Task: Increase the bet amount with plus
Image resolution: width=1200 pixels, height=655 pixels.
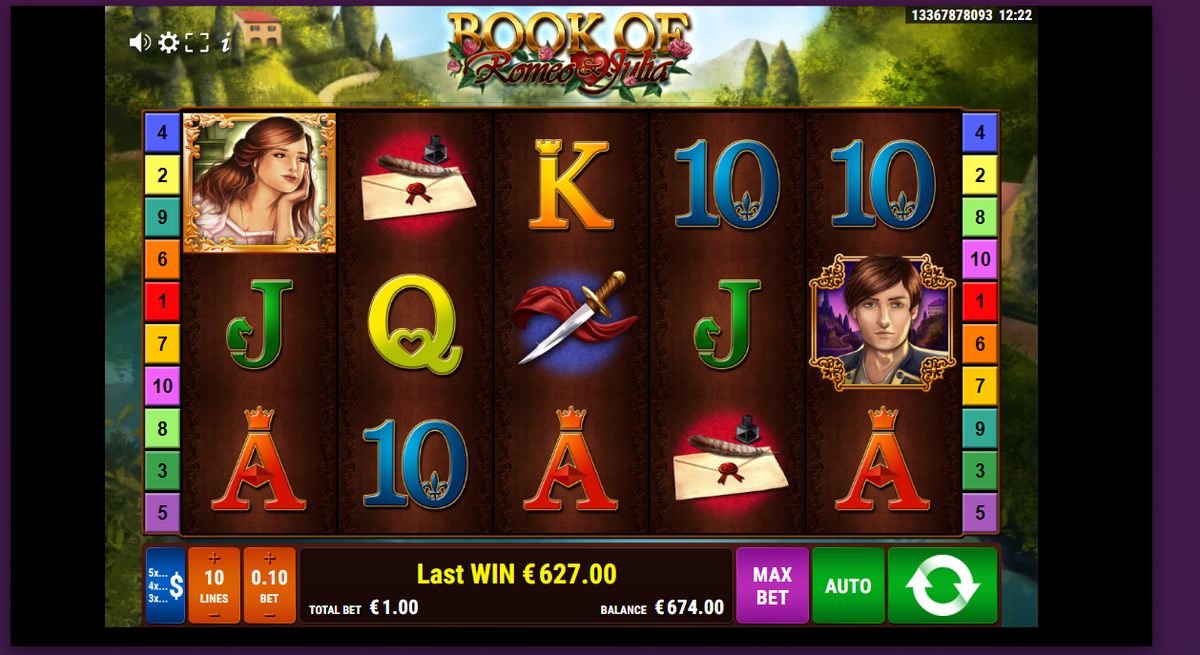Action: [x=269, y=559]
